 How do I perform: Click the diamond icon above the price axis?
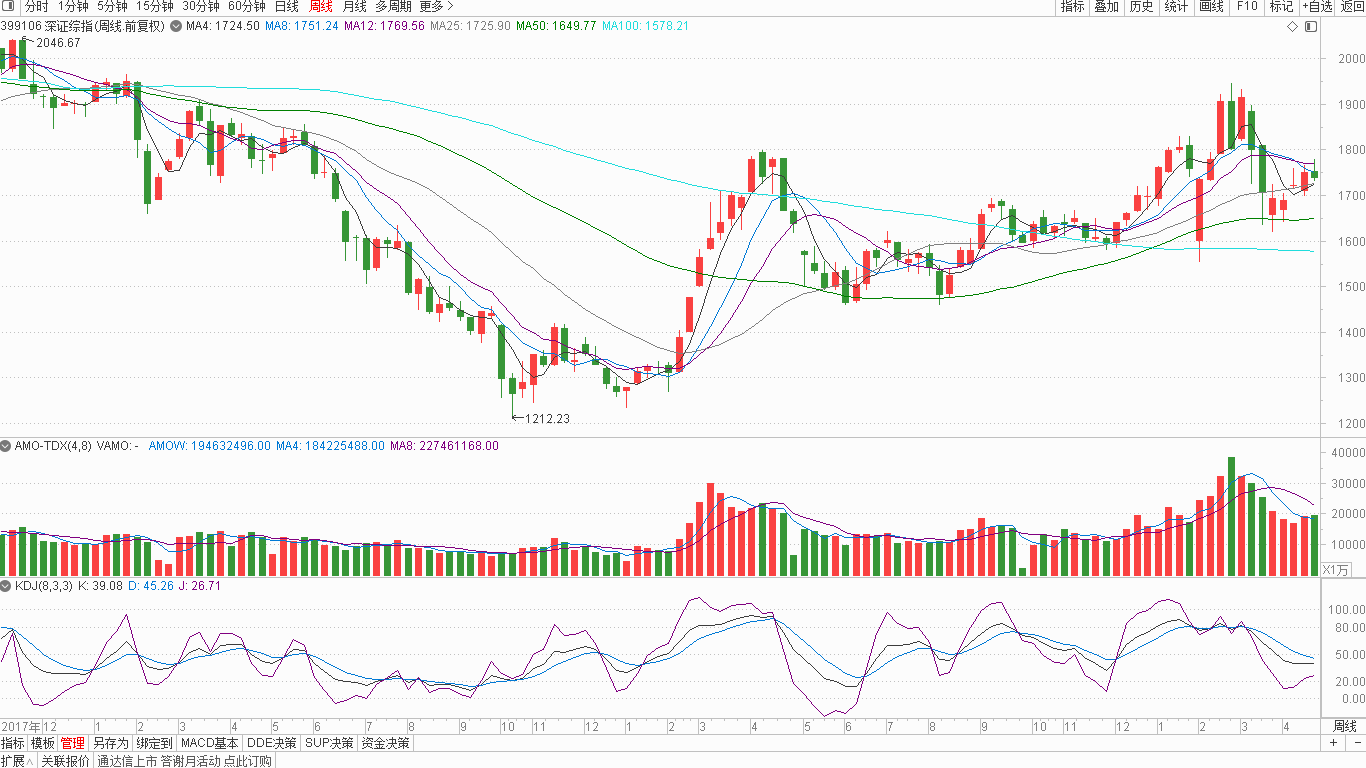click(x=1293, y=26)
